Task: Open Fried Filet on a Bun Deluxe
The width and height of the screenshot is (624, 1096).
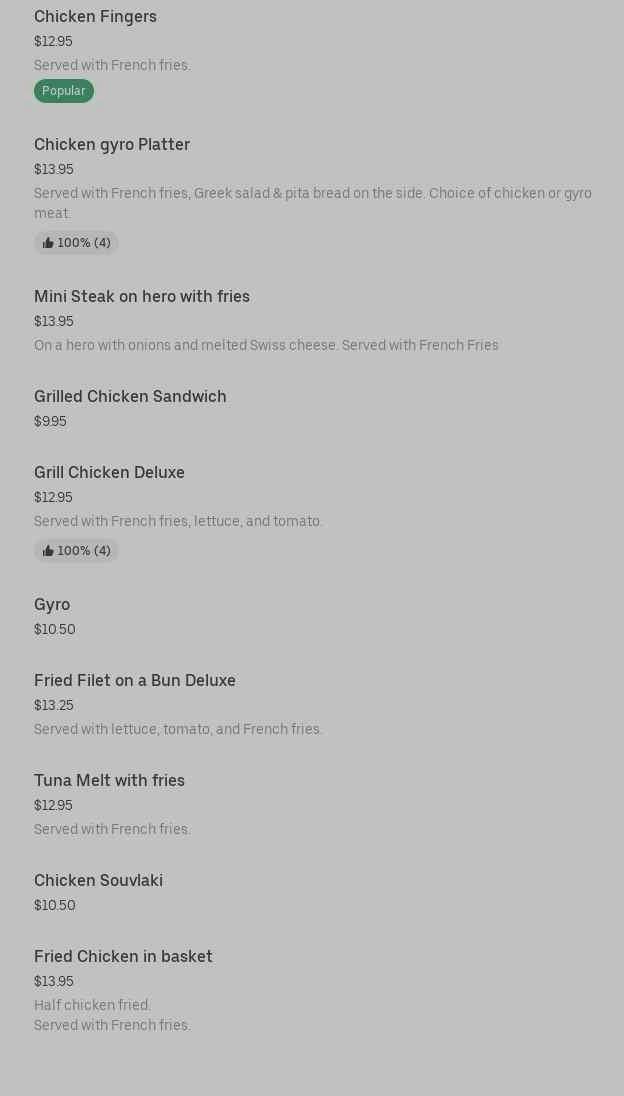Action: pyautogui.click(x=135, y=680)
